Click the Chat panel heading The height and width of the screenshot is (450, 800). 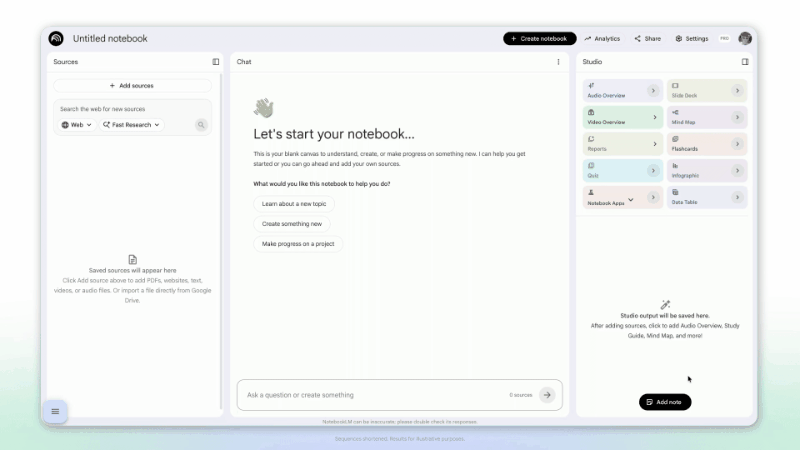(244, 62)
